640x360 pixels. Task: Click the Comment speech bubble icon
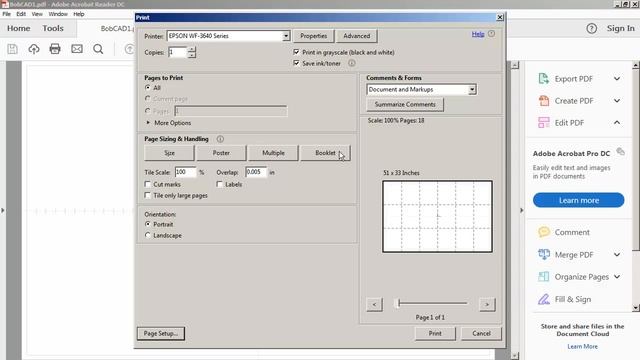543,232
